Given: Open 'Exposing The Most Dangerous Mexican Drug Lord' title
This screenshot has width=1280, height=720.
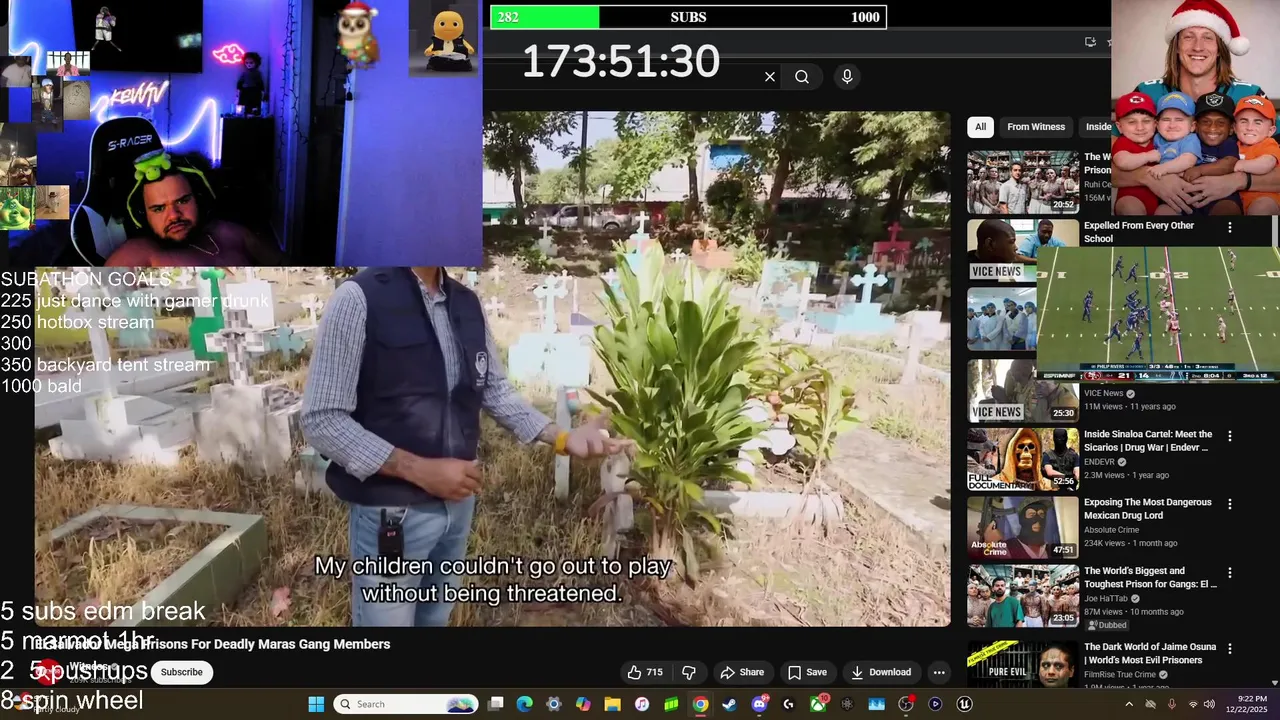Looking at the screenshot, I should click(1147, 509).
